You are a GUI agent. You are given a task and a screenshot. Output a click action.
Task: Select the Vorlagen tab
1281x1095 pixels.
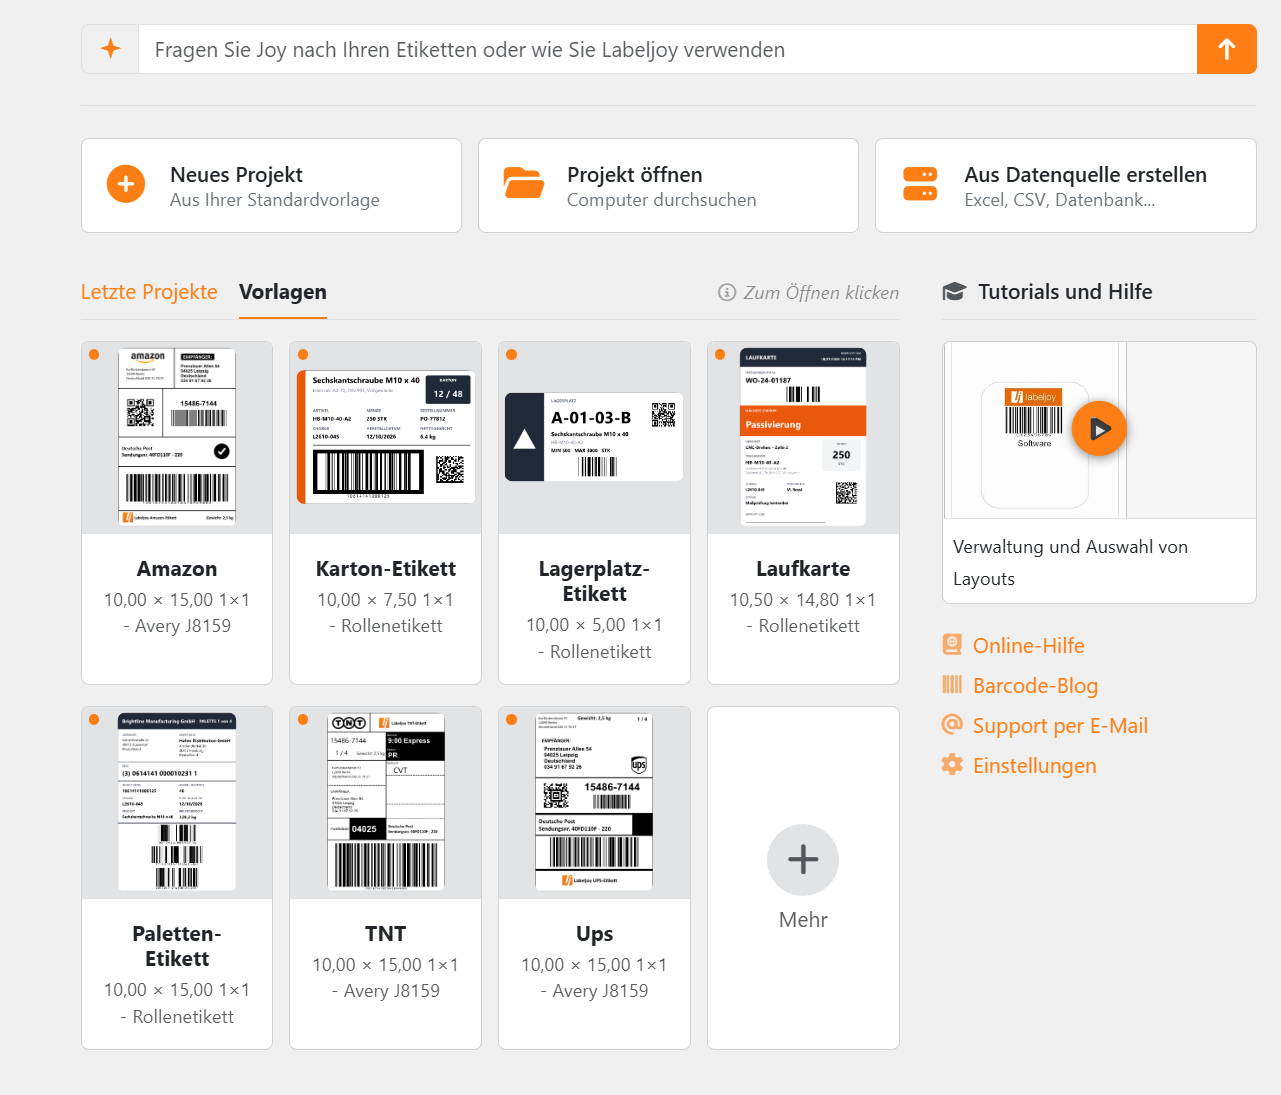pyautogui.click(x=283, y=292)
